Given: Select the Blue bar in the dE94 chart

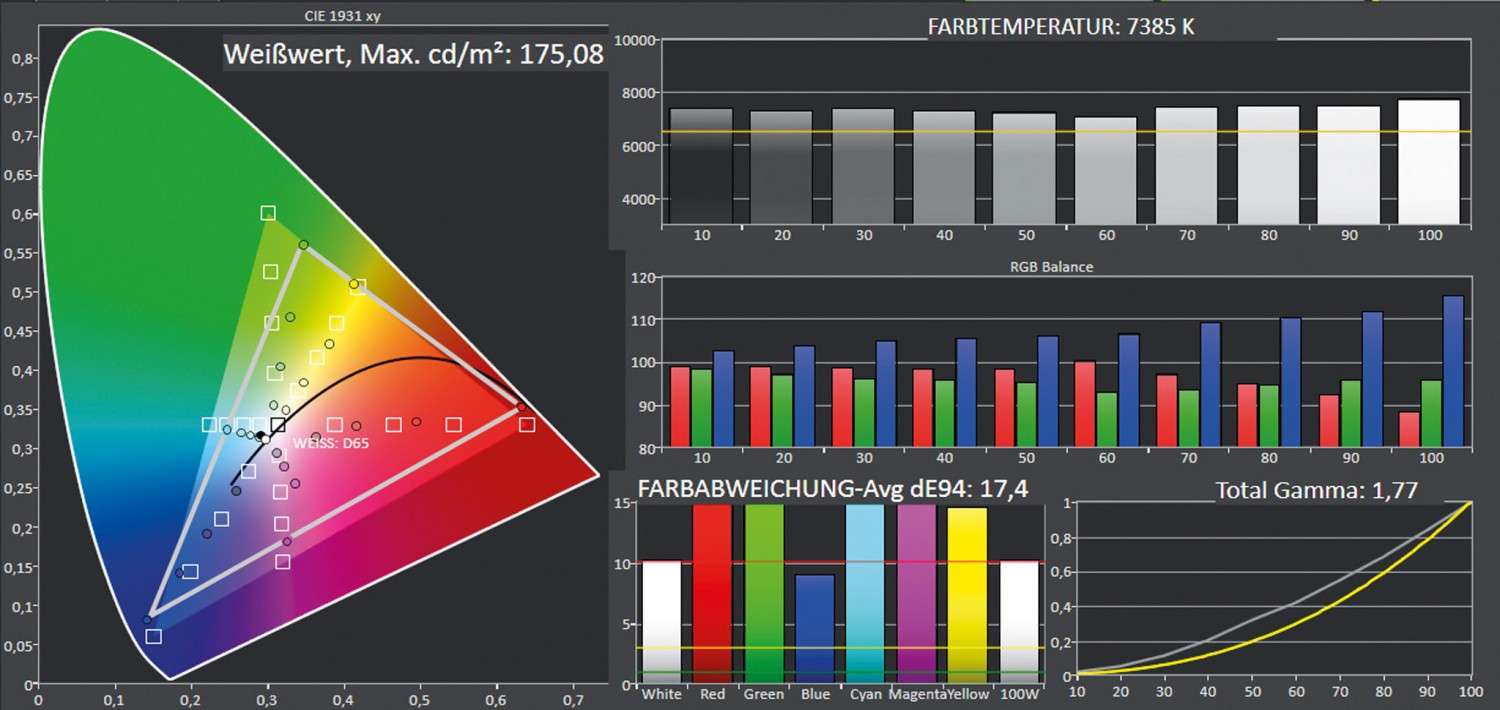Looking at the screenshot, I should pyautogui.click(x=815, y=629).
